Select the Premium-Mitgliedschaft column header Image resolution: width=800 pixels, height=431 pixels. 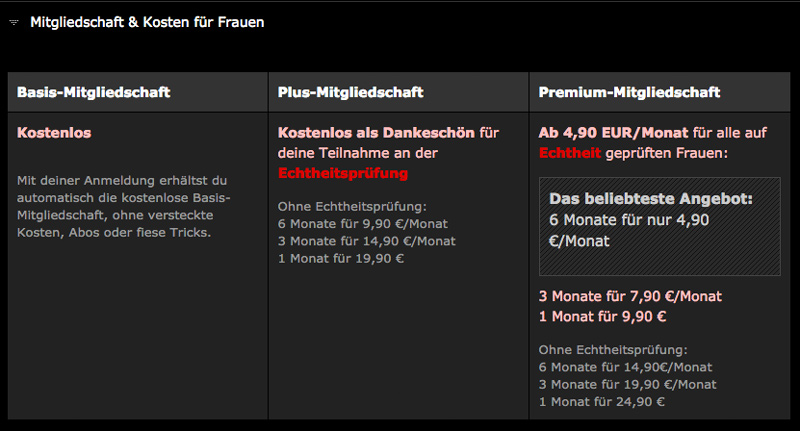(630, 92)
